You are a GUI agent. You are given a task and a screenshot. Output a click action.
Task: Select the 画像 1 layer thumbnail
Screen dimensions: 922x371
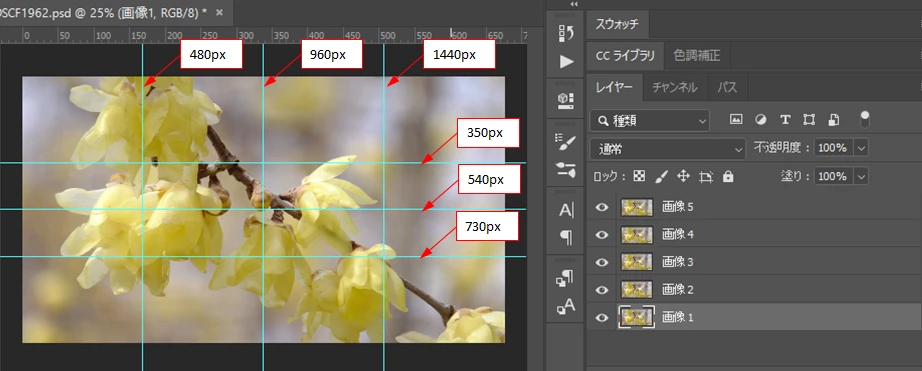(637, 317)
